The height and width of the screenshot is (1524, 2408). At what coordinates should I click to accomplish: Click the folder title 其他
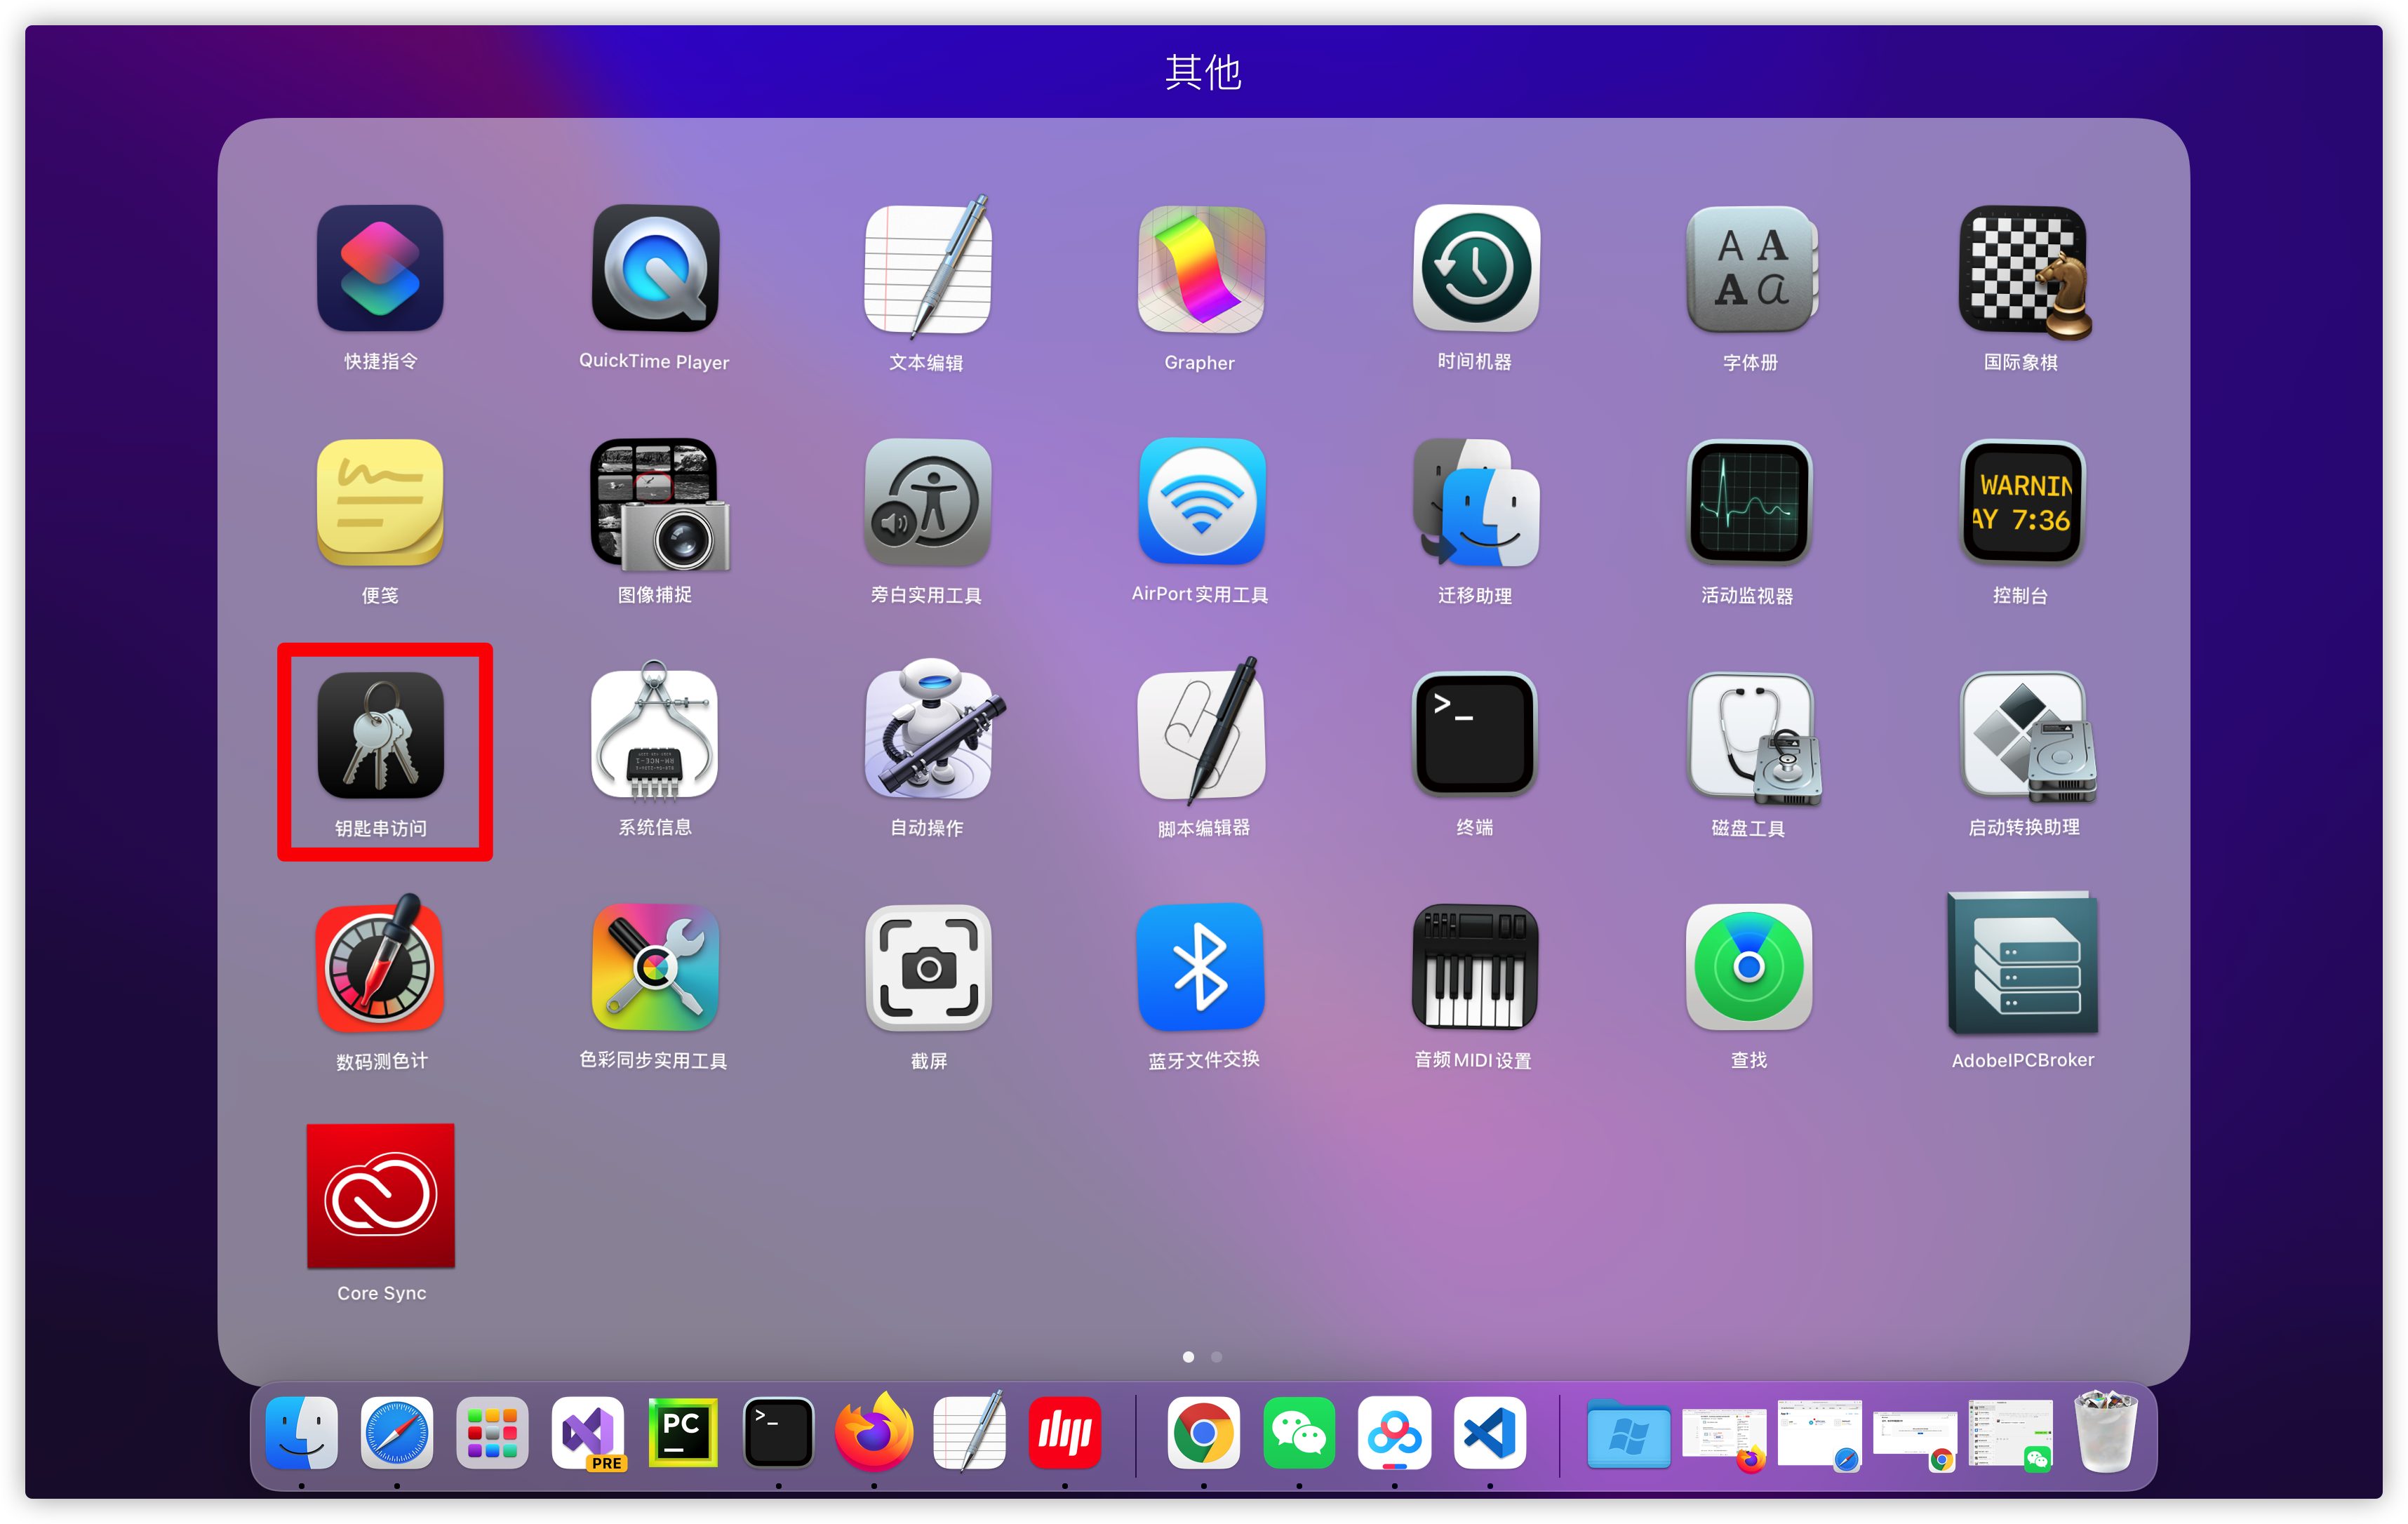point(1203,72)
